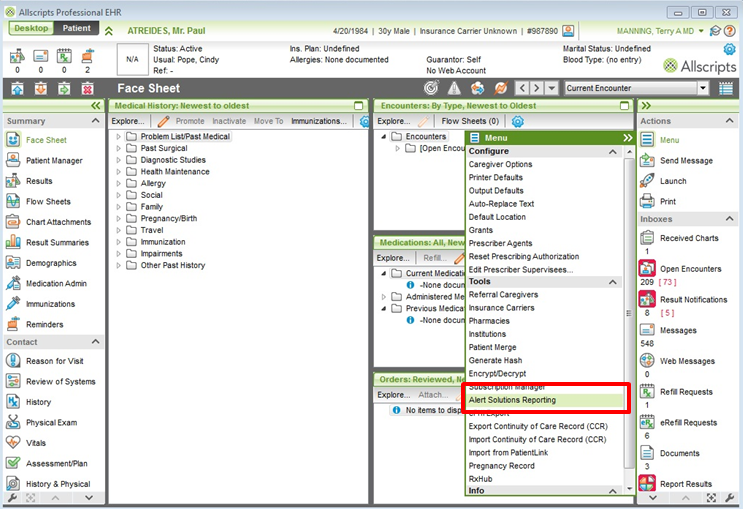Click the previous encounter arrow button
Screen dimensions: 743x509
(522, 88)
